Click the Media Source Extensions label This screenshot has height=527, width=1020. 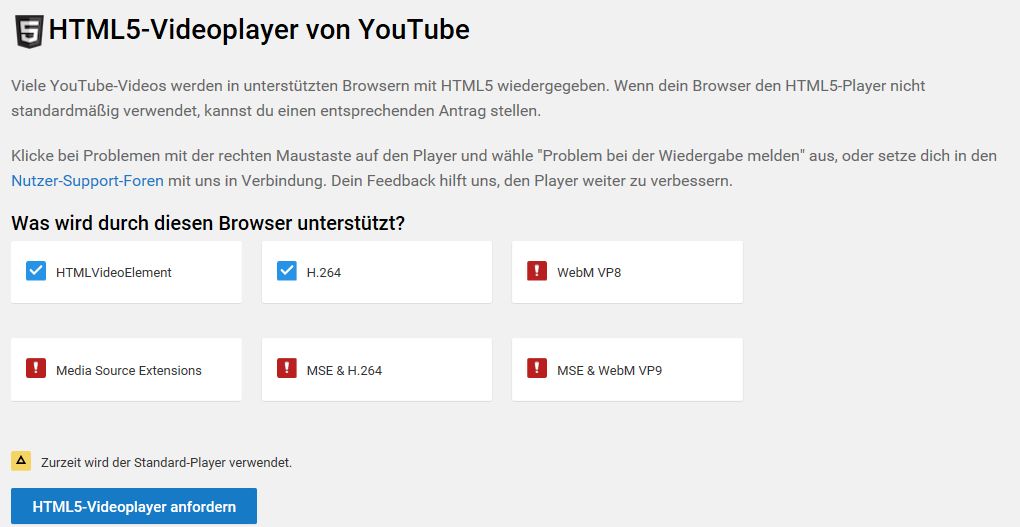tap(129, 371)
